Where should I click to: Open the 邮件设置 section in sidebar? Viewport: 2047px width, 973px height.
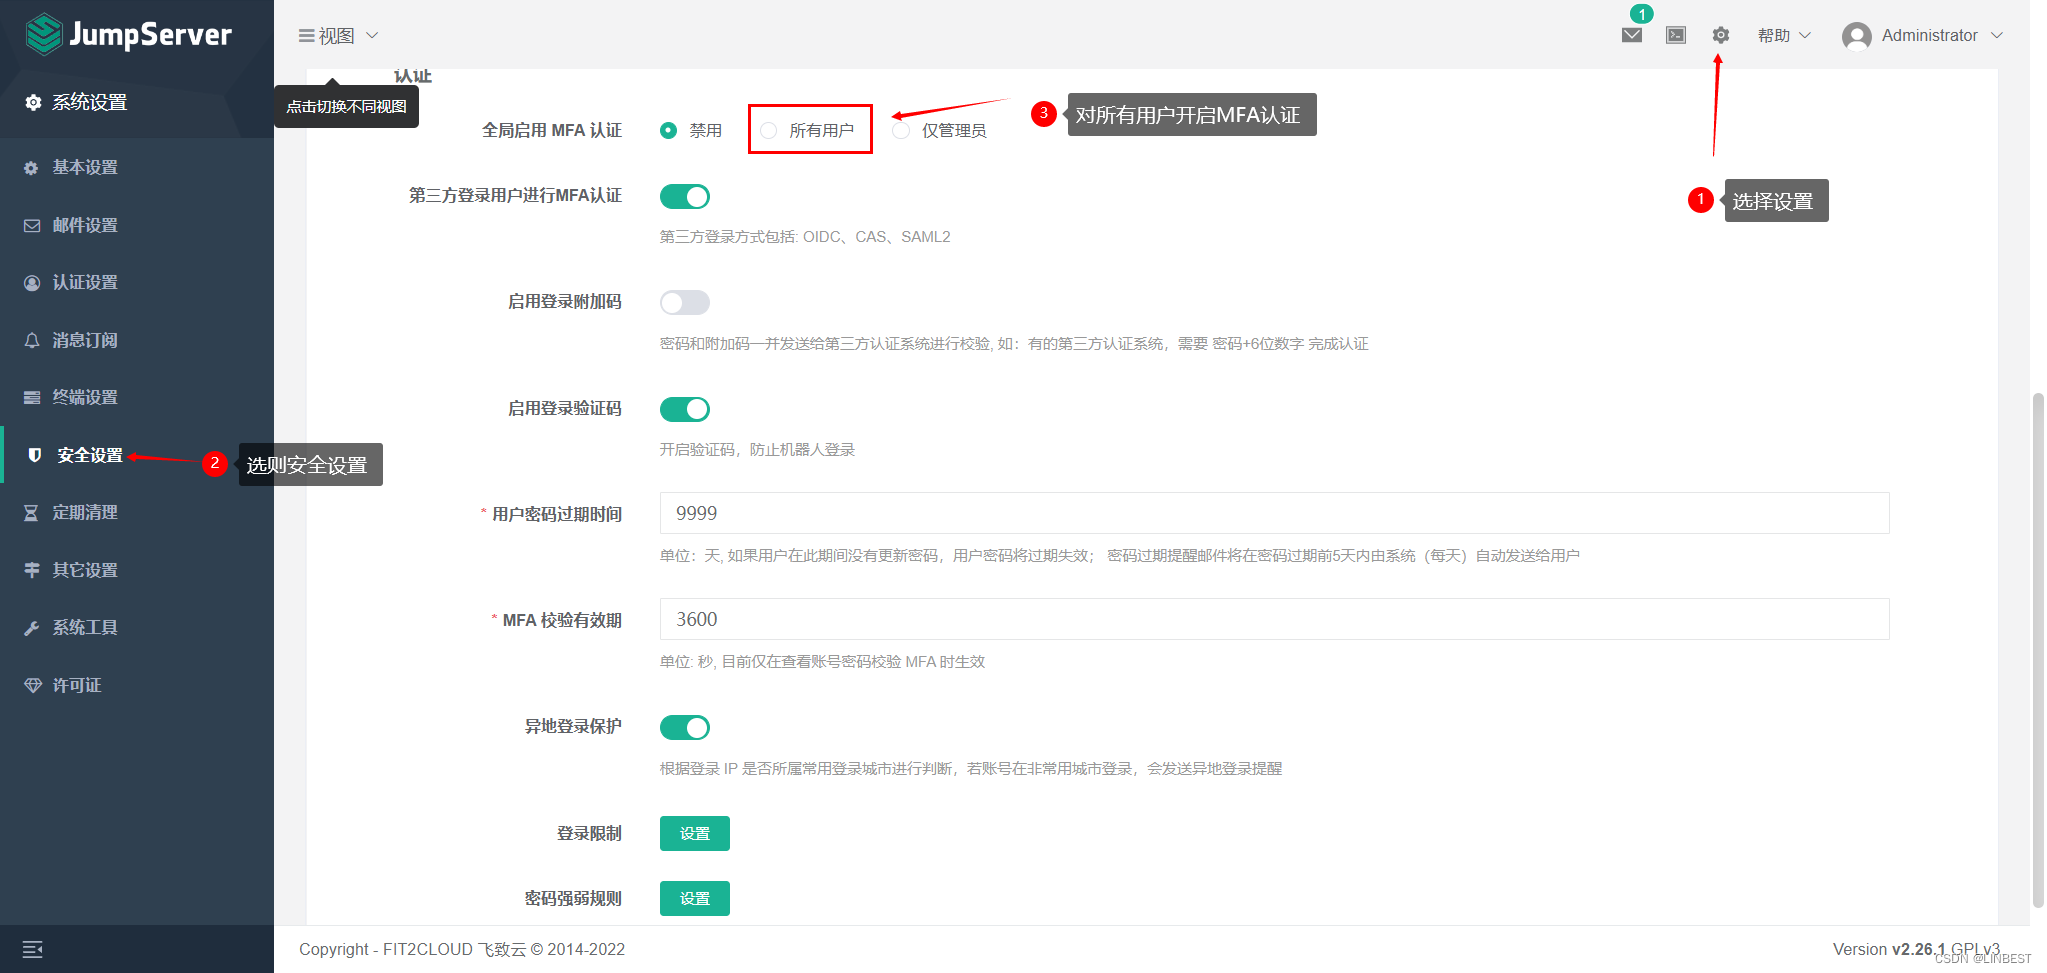pos(84,224)
